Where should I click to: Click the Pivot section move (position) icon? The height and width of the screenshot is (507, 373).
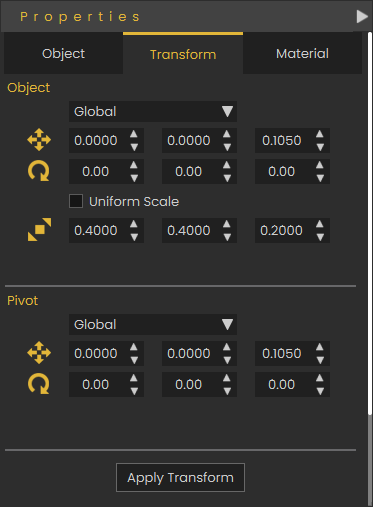(39, 353)
